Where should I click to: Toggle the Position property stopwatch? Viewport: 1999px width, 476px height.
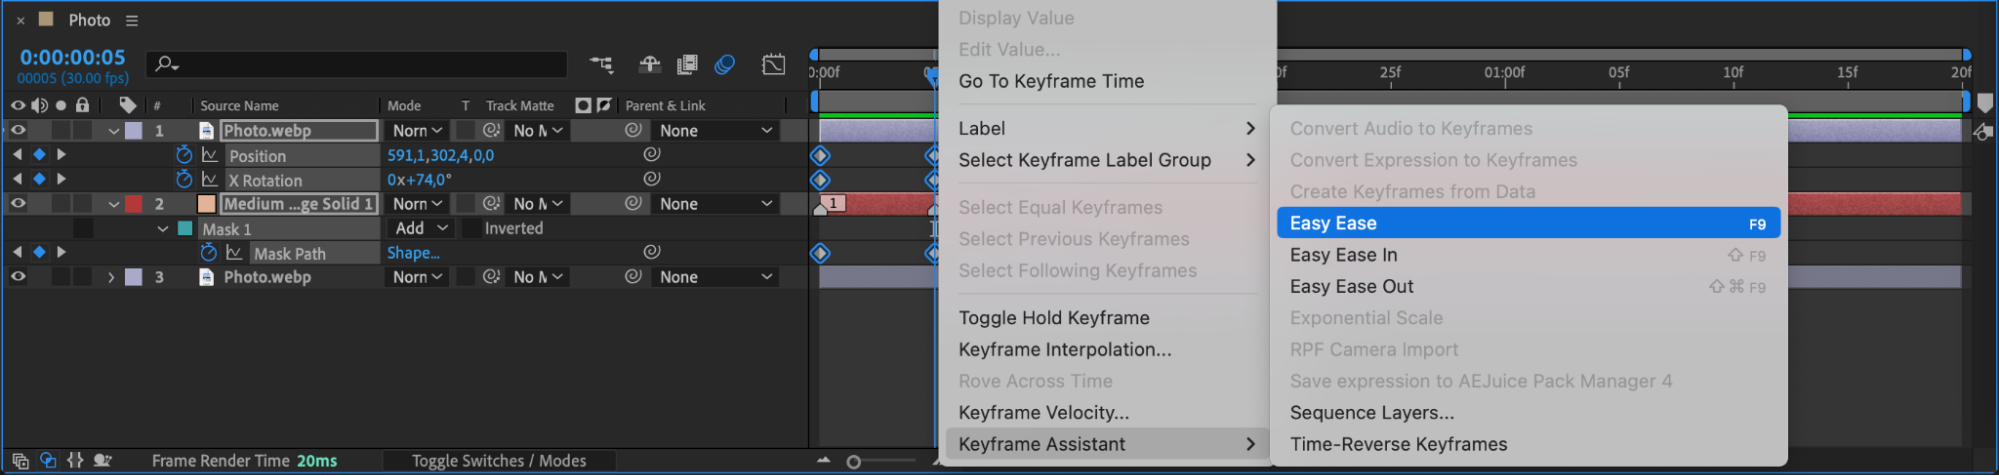184,155
